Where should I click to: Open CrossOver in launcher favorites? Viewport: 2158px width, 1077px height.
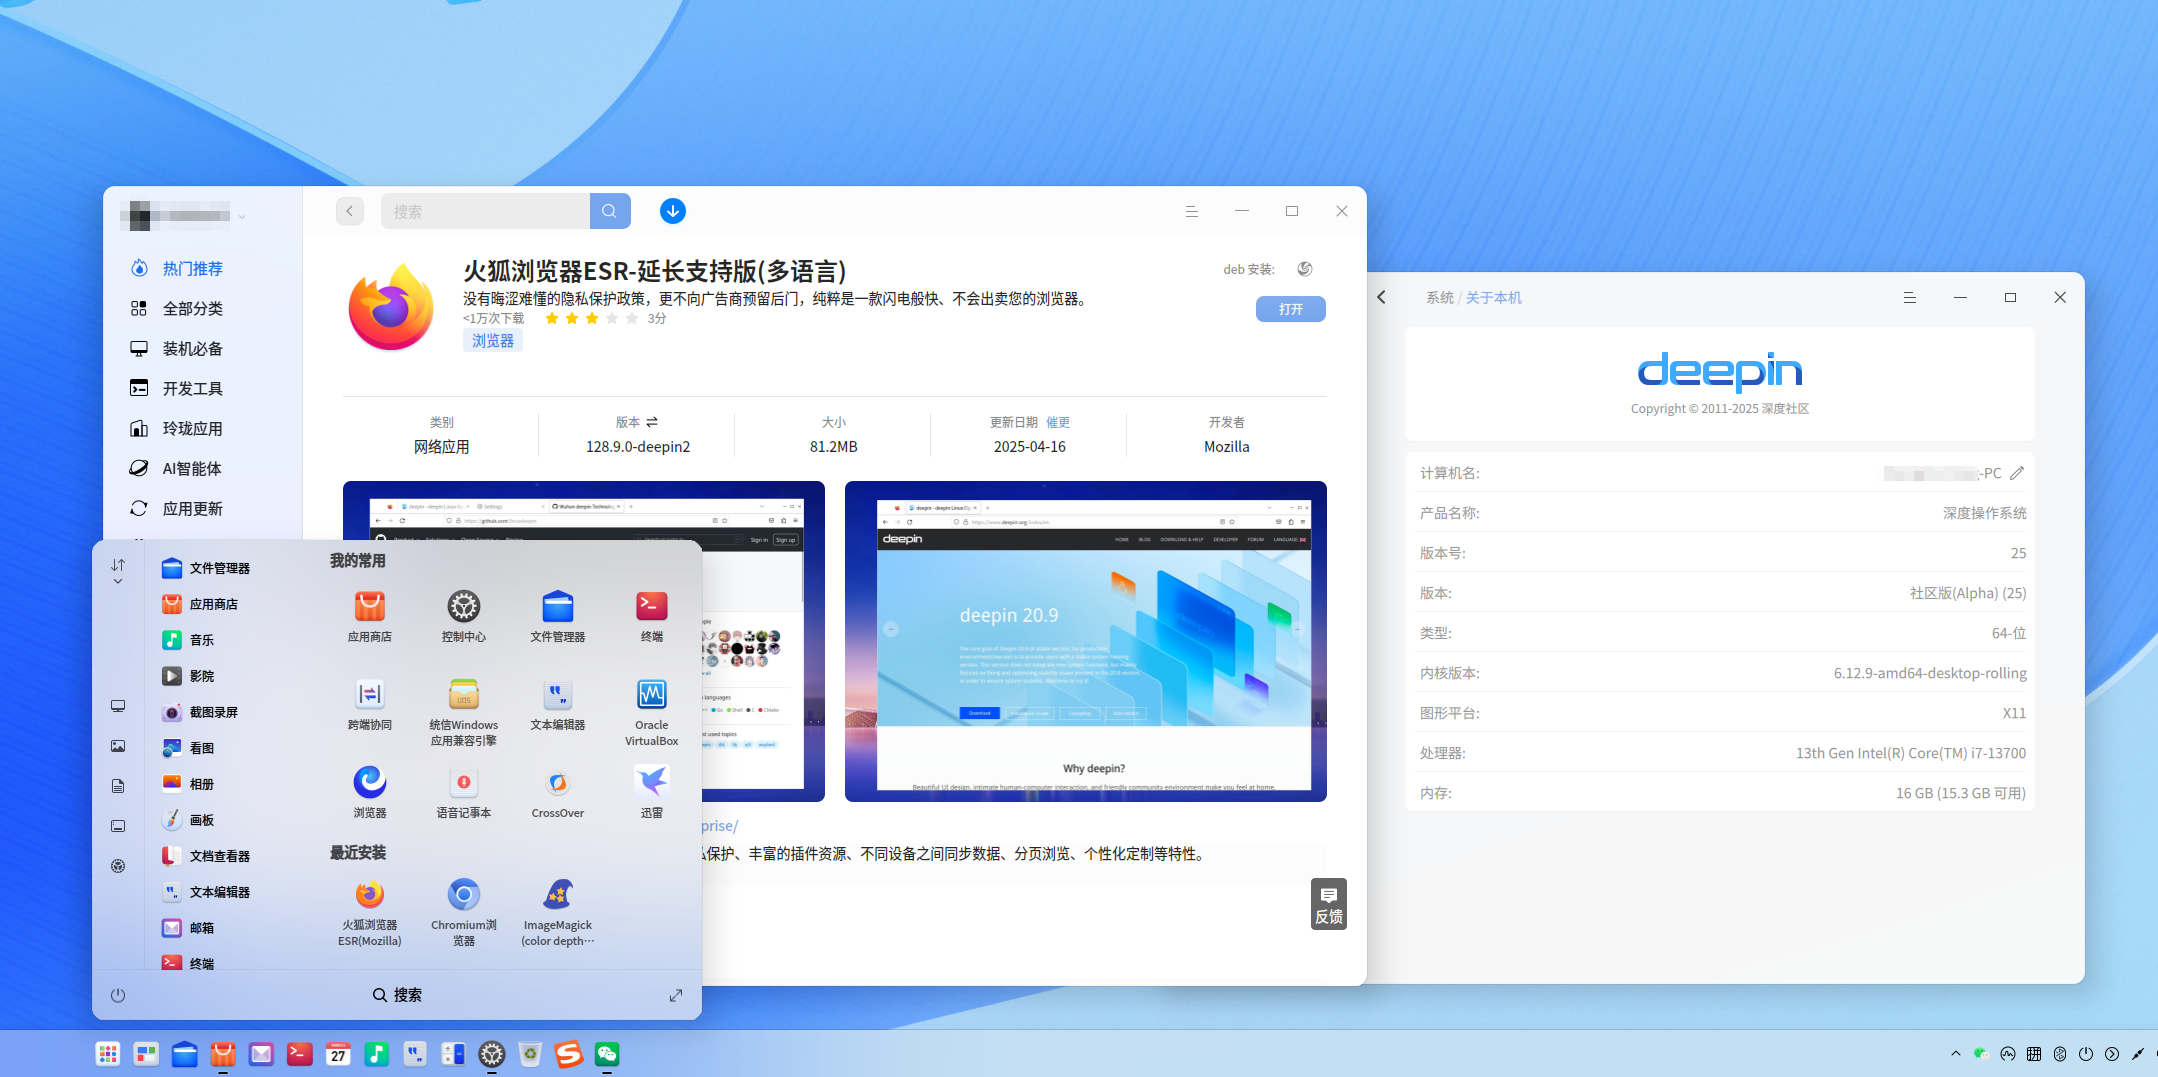coord(557,794)
